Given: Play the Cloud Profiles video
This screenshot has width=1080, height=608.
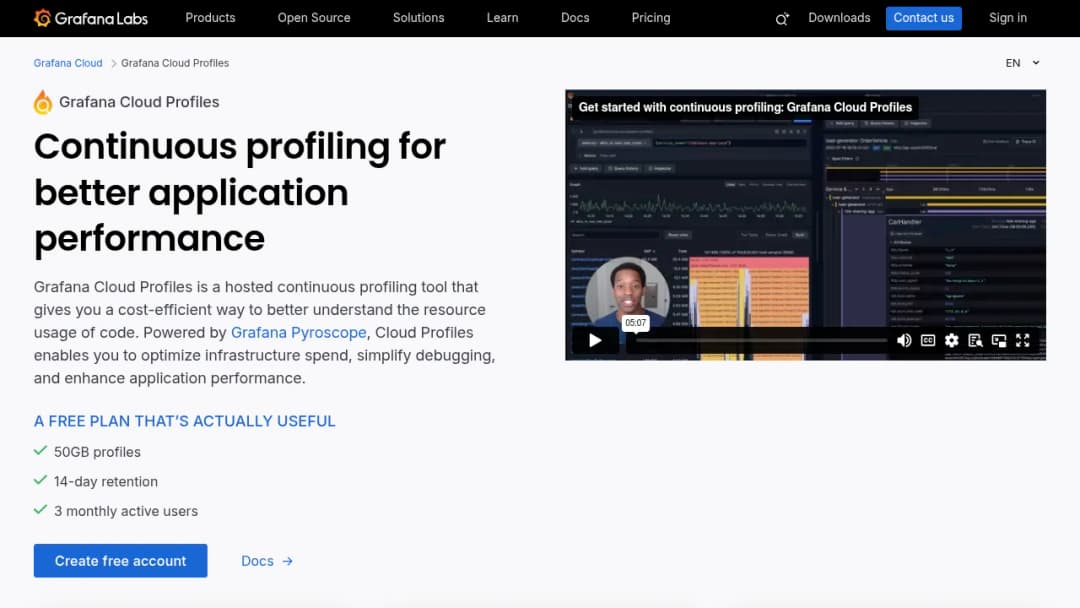Looking at the screenshot, I should tap(595, 340).
